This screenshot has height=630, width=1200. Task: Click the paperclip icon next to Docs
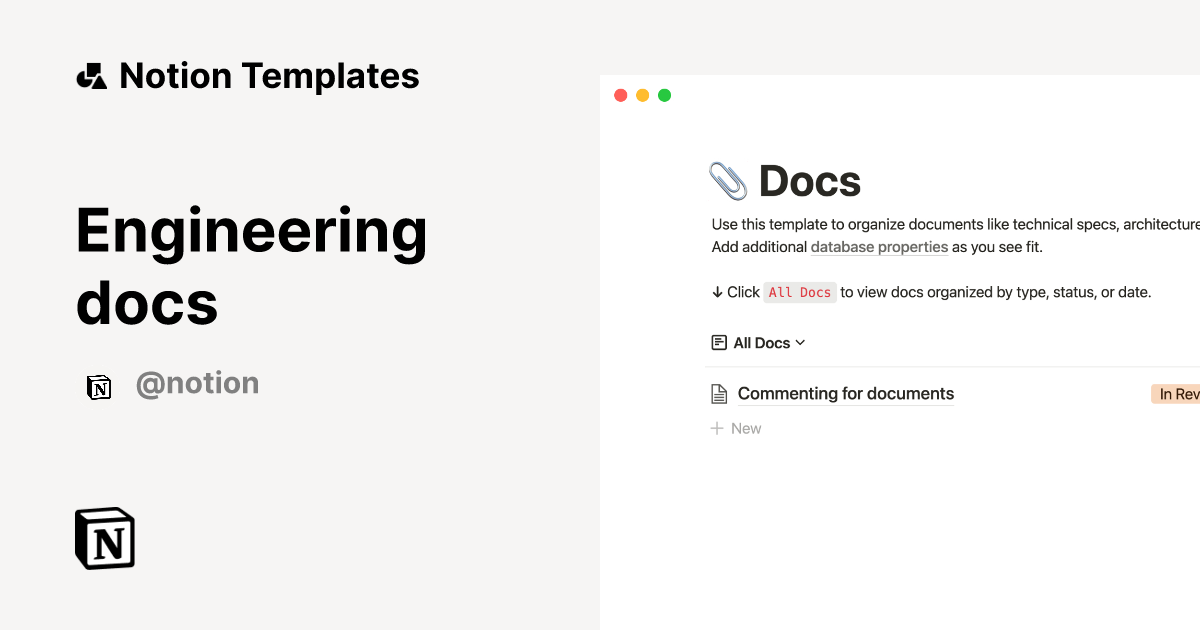[728, 181]
